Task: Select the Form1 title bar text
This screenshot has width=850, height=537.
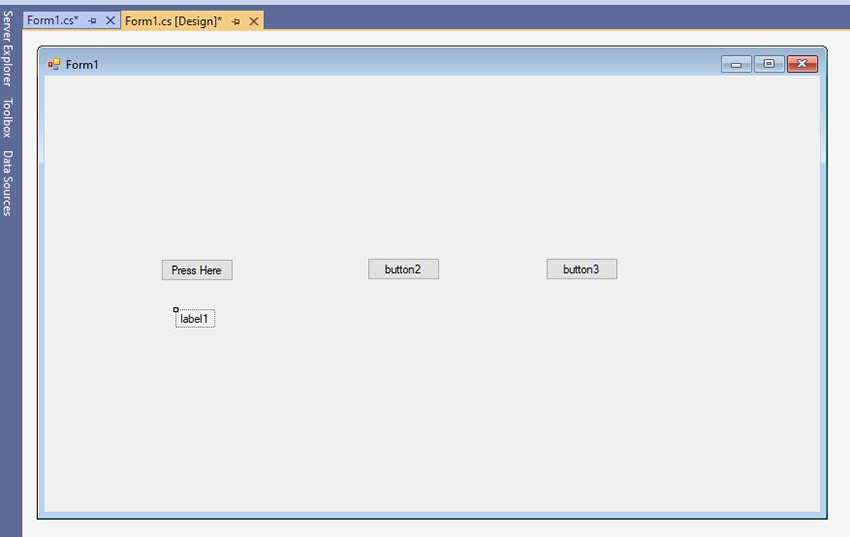Action: (82, 64)
